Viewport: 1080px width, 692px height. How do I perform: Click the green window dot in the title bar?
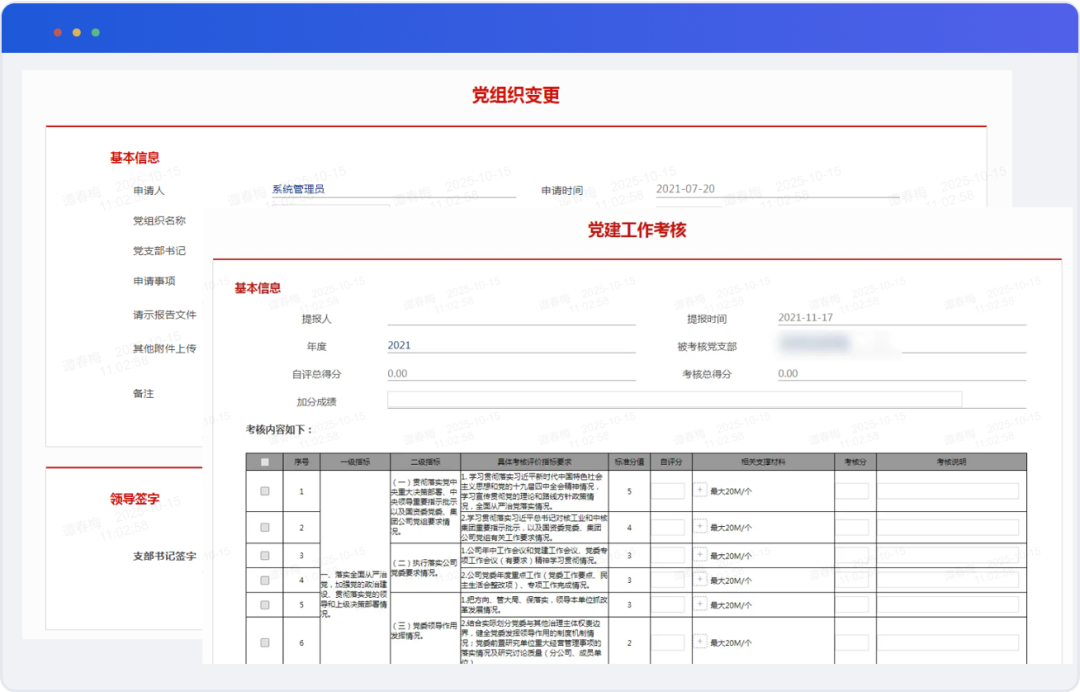coord(96,33)
